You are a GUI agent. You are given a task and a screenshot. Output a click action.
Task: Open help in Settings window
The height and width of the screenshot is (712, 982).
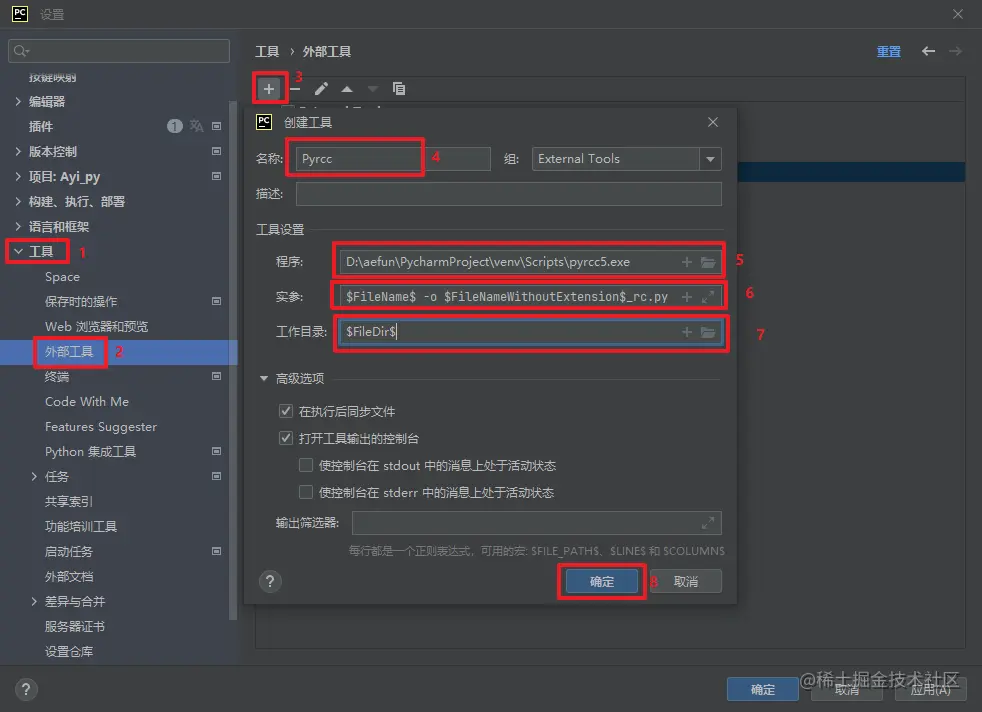coord(26,689)
